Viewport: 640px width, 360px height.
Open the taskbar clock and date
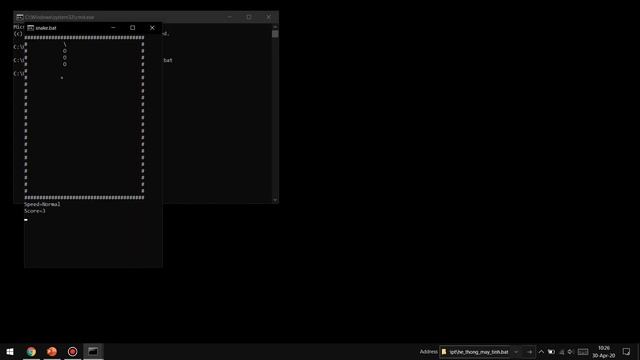click(x=604, y=352)
